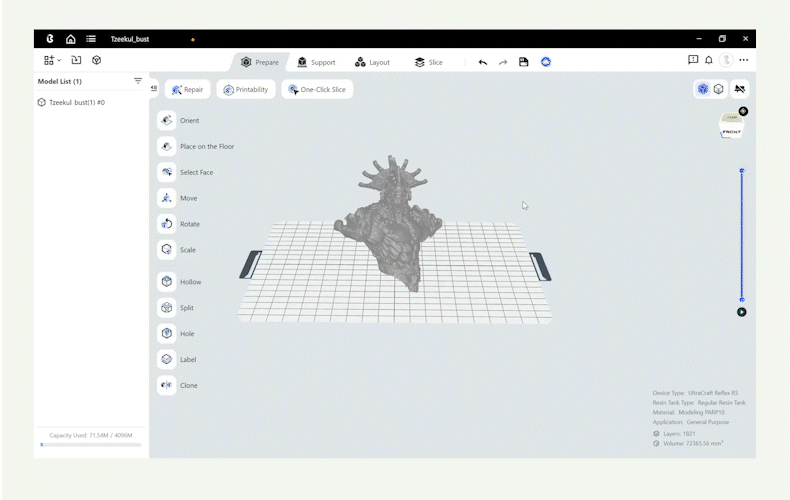Open the Layout tab
Viewport: 790px width, 500px height.
click(x=371, y=62)
